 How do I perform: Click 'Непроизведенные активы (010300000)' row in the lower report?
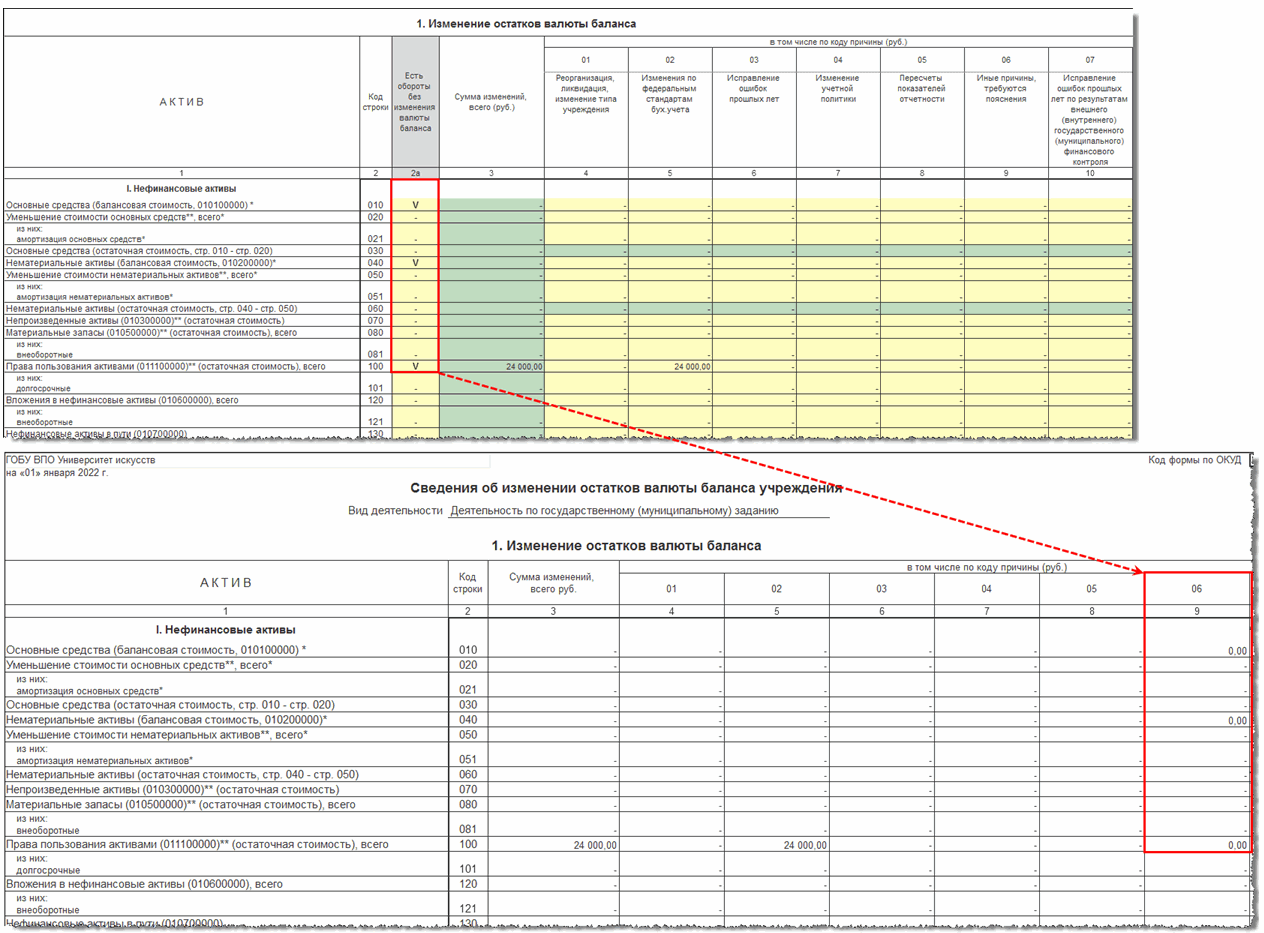pyautogui.click(x=172, y=790)
